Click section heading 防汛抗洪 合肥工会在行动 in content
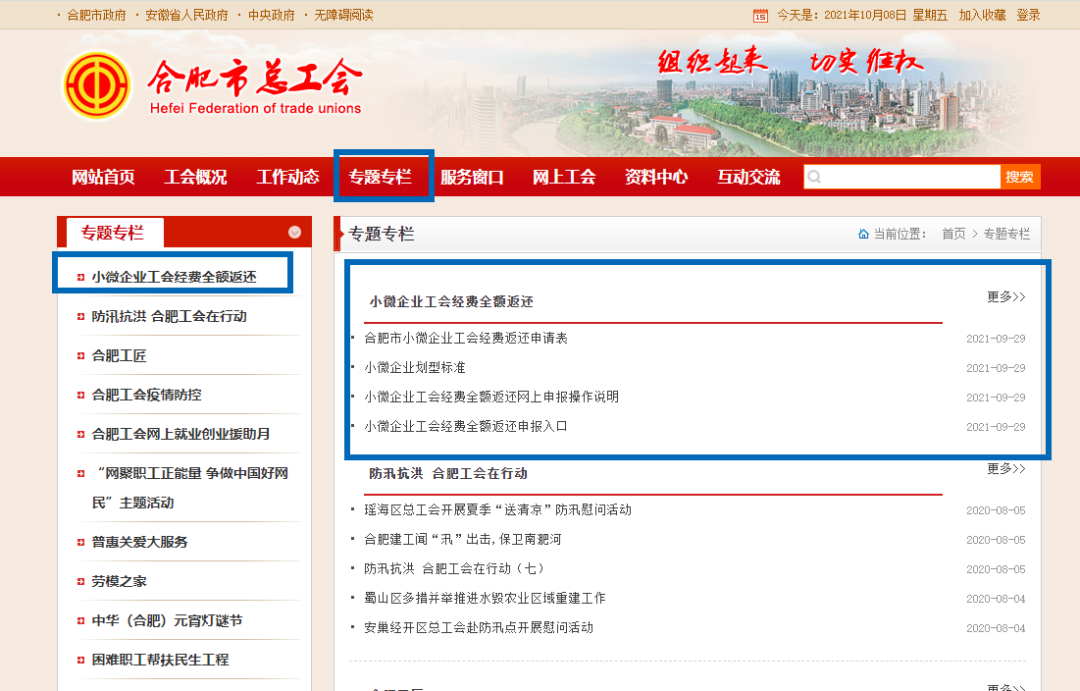 (448, 473)
